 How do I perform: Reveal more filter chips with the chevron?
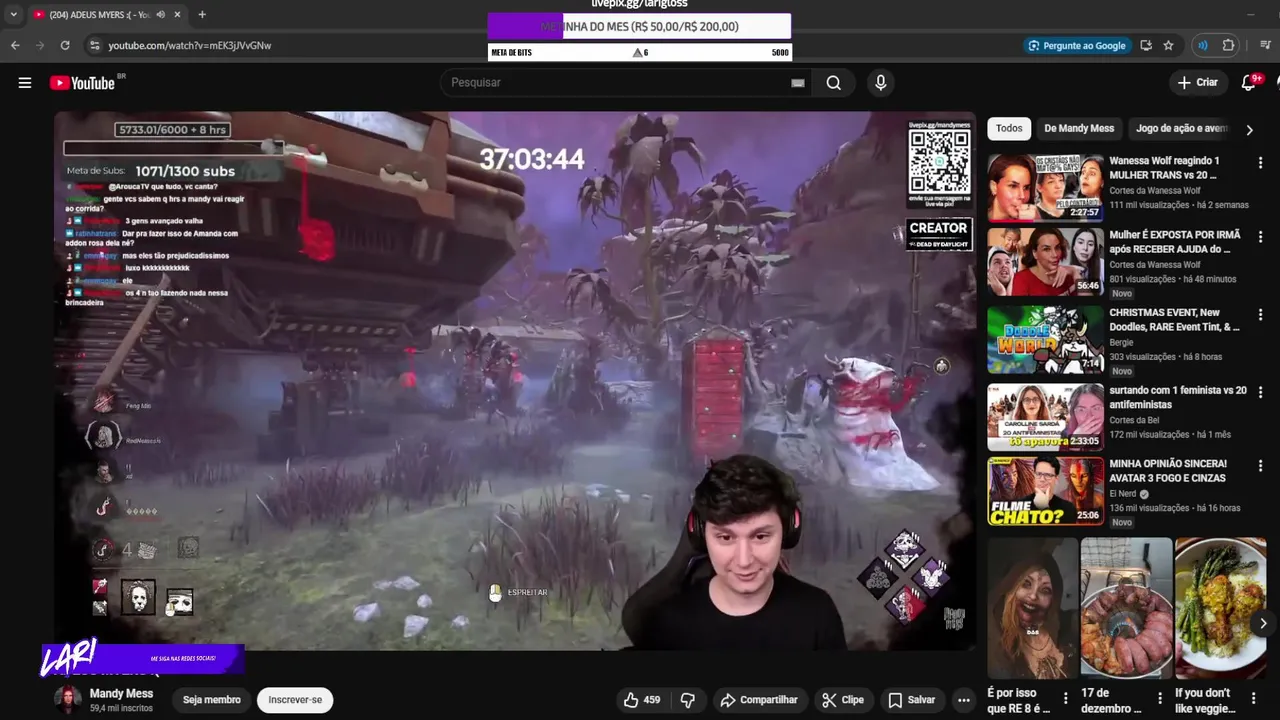(x=1249, y=129)
